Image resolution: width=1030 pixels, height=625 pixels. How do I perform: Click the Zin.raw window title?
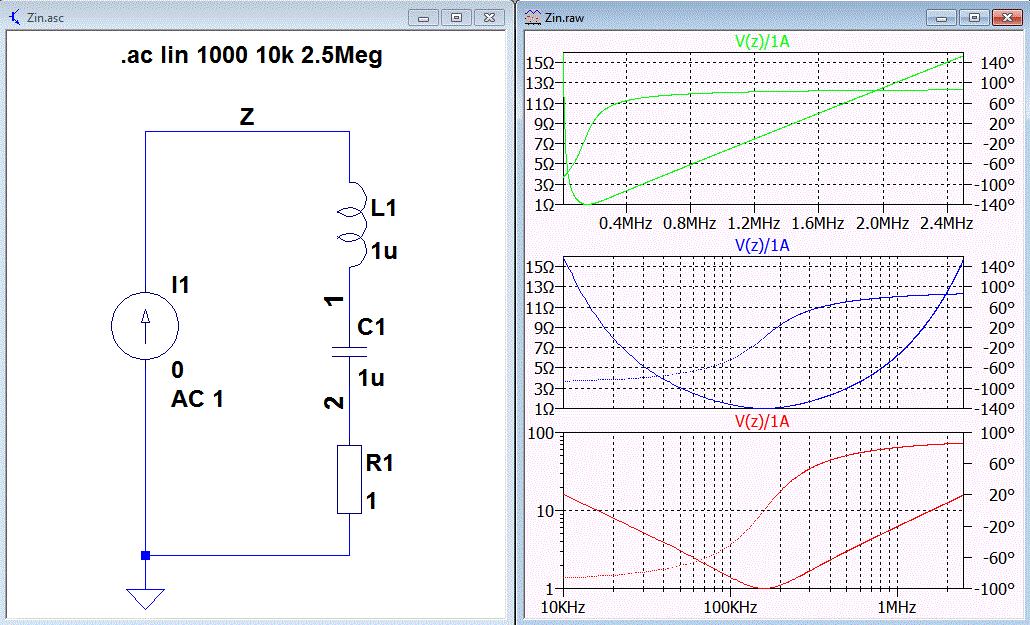pos(564,18)
